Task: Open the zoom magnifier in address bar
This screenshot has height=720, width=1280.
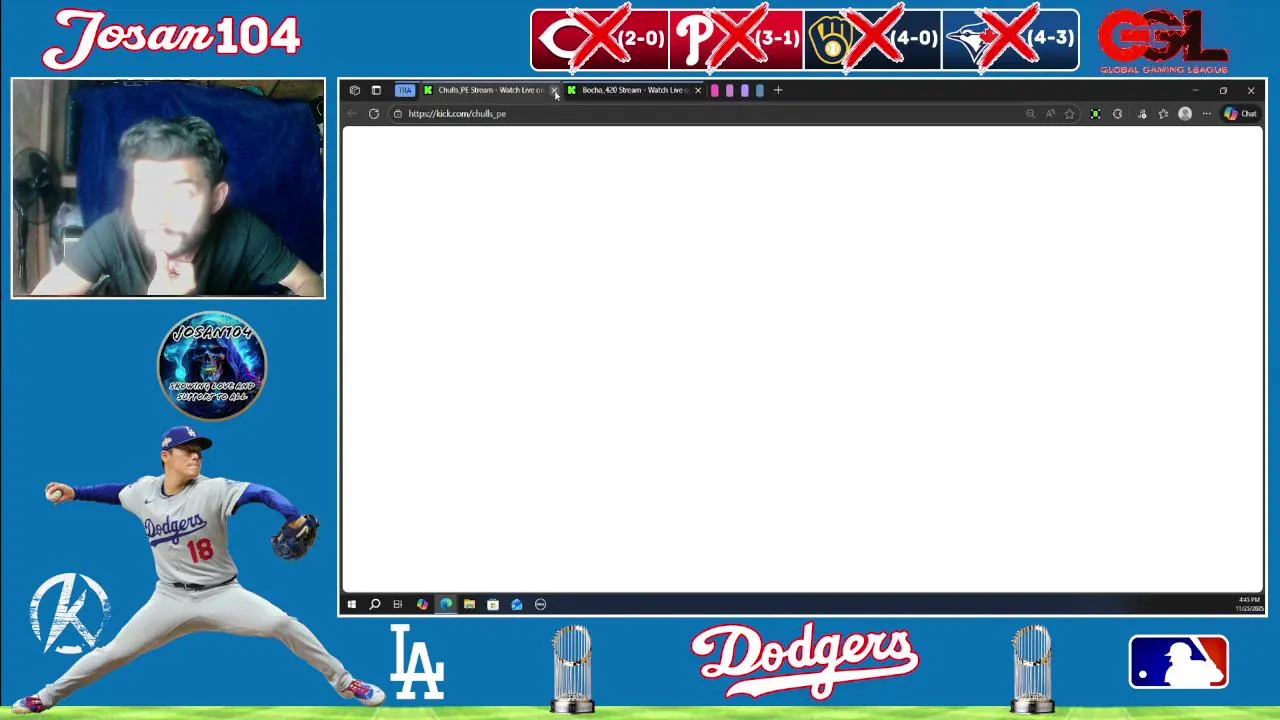Action: tap(1030, 114)
